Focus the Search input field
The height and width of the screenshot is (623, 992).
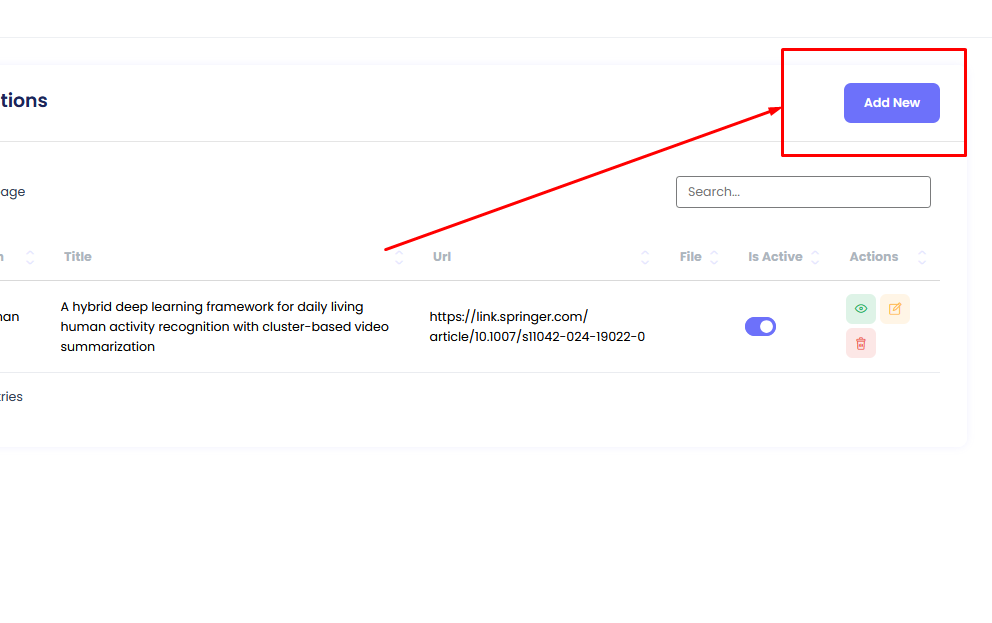(x=803, y=192)
